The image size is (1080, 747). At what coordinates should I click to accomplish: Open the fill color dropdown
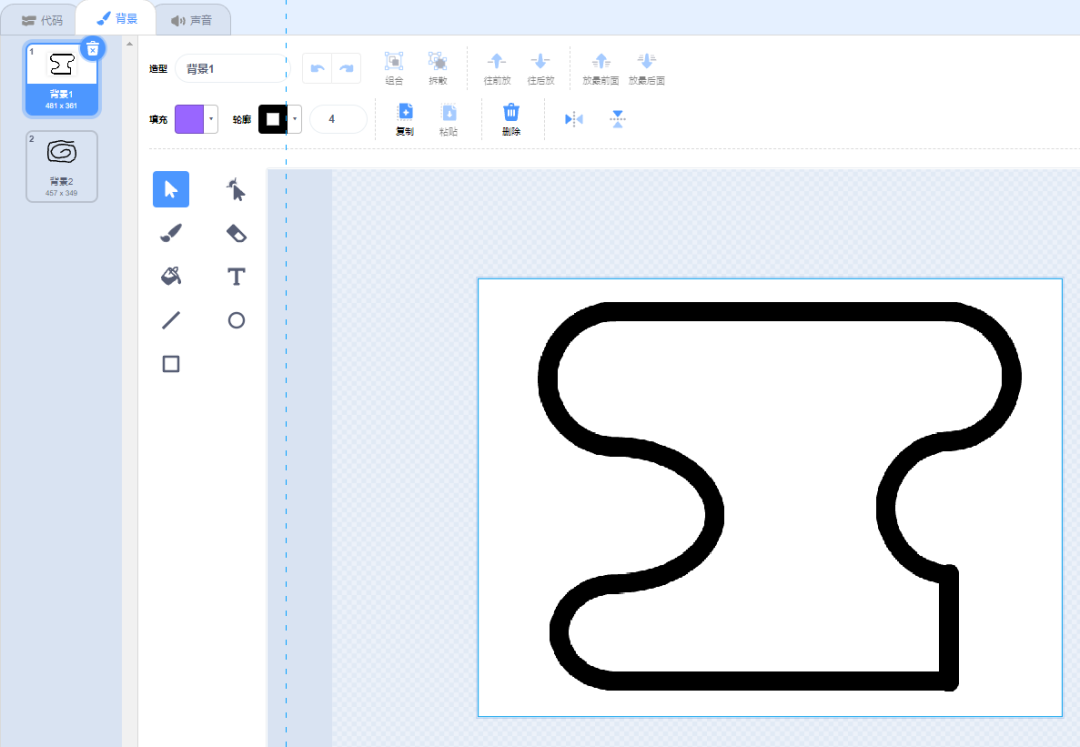(211, 119)
